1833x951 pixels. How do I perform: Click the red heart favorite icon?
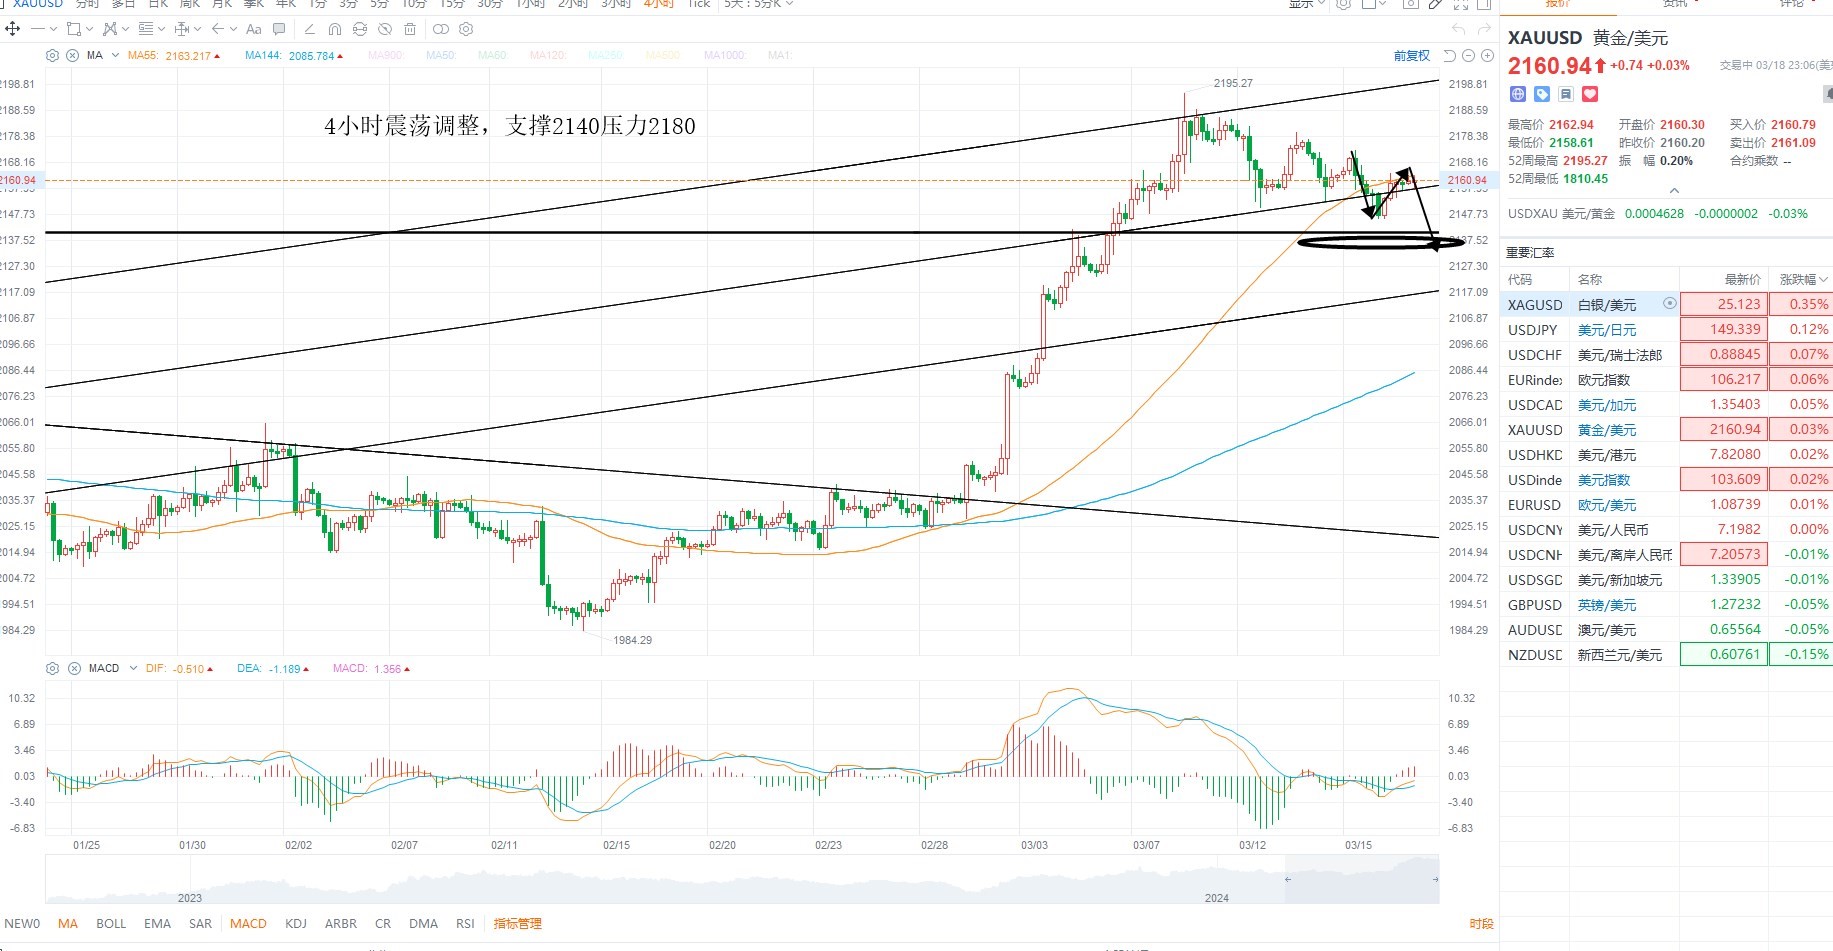[x=1590, y=94]
